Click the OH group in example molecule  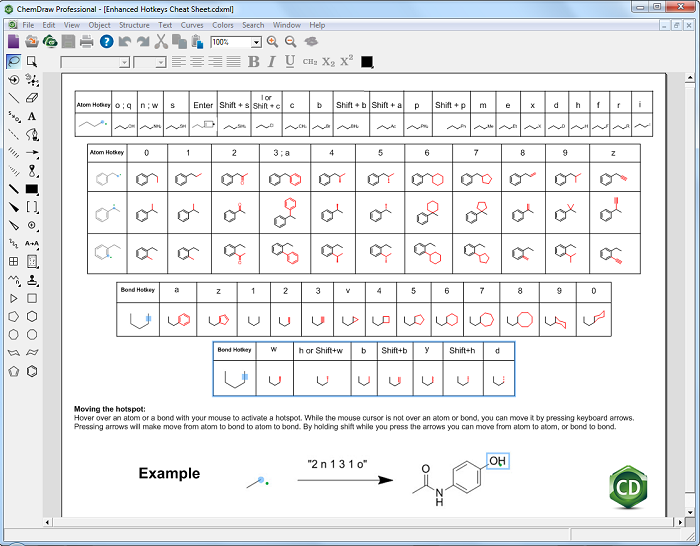[497, 461]
